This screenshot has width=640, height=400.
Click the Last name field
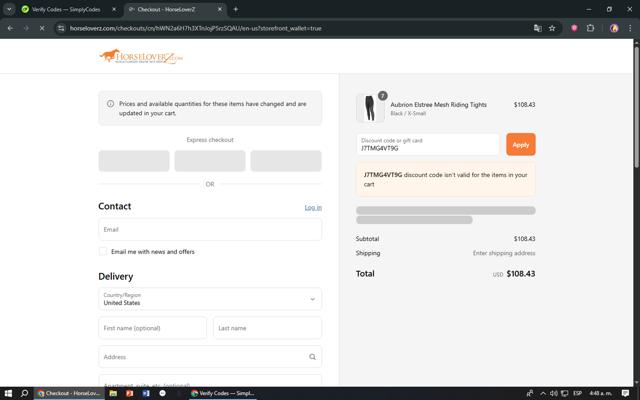[x=267, y=328]
